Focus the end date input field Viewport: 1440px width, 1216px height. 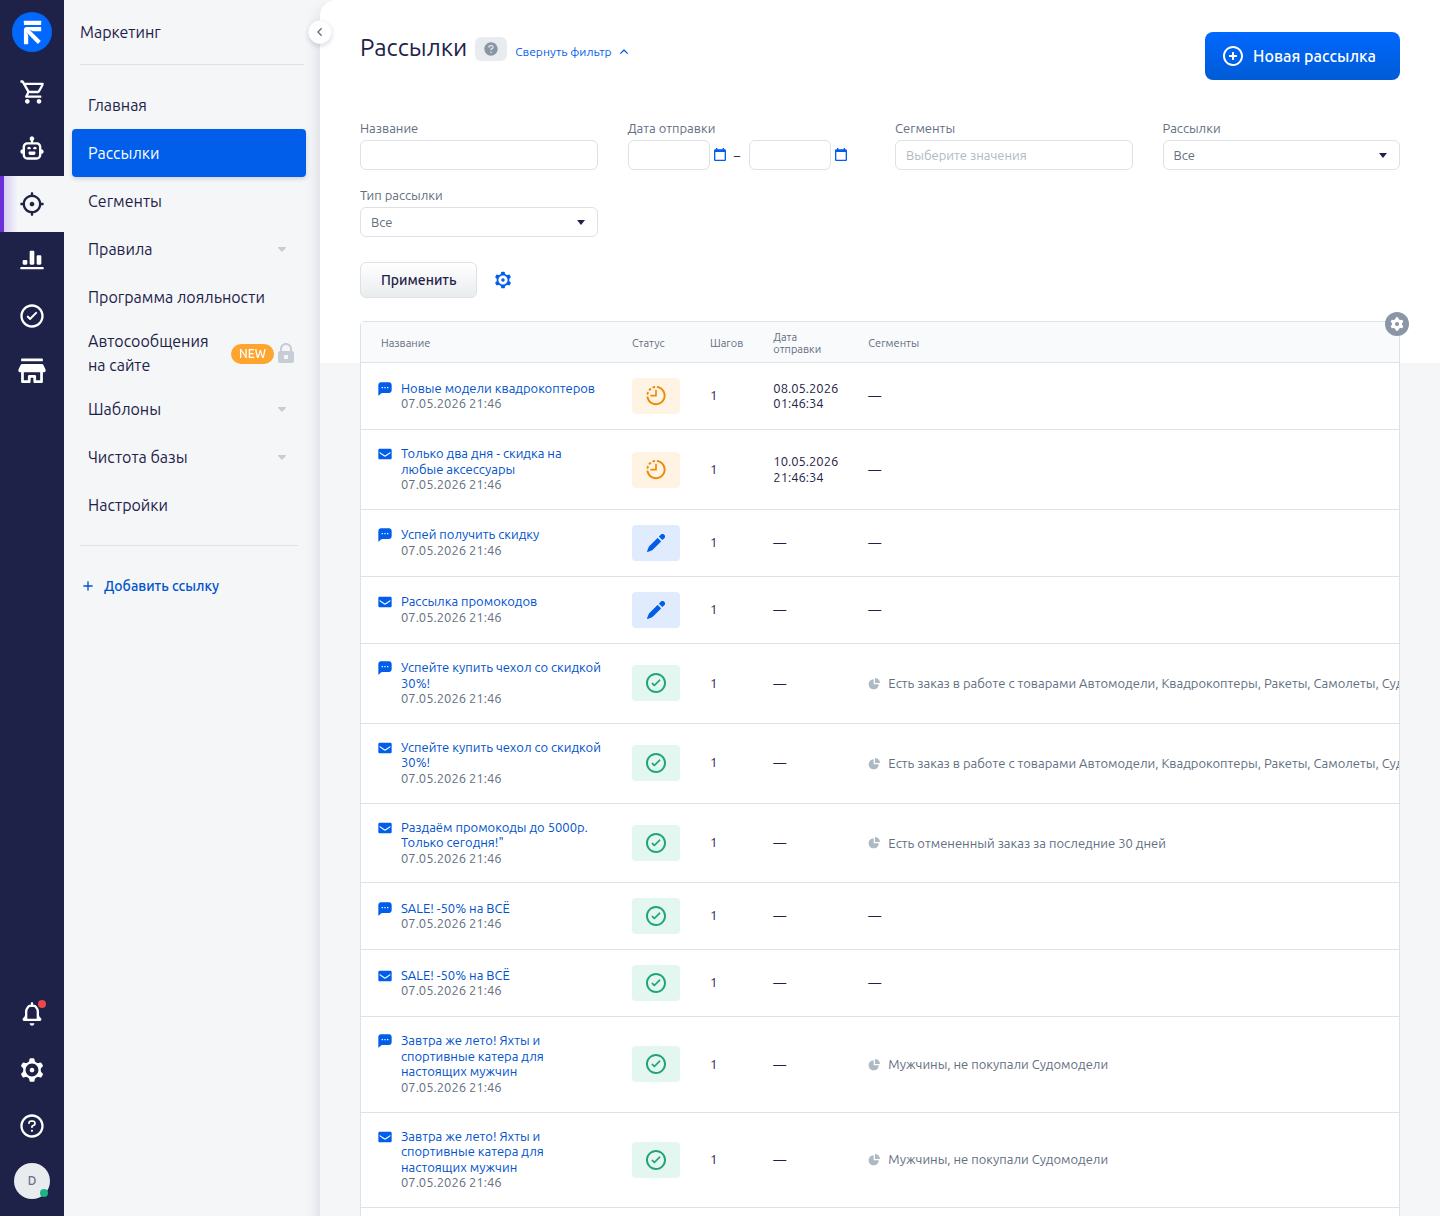tap(790, 155)
